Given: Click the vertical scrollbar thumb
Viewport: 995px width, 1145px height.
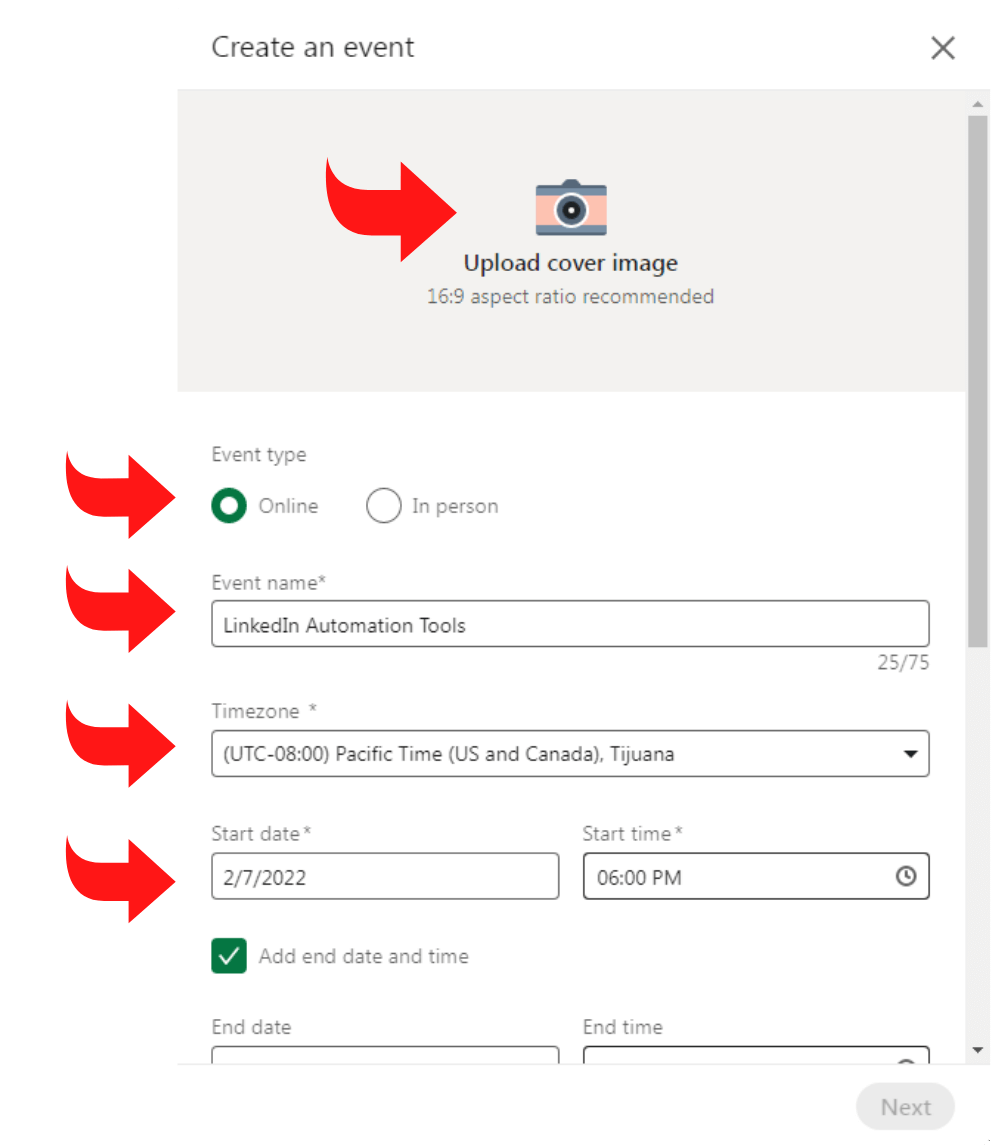Looking at the screenshot, I should (x=977, y=381).
